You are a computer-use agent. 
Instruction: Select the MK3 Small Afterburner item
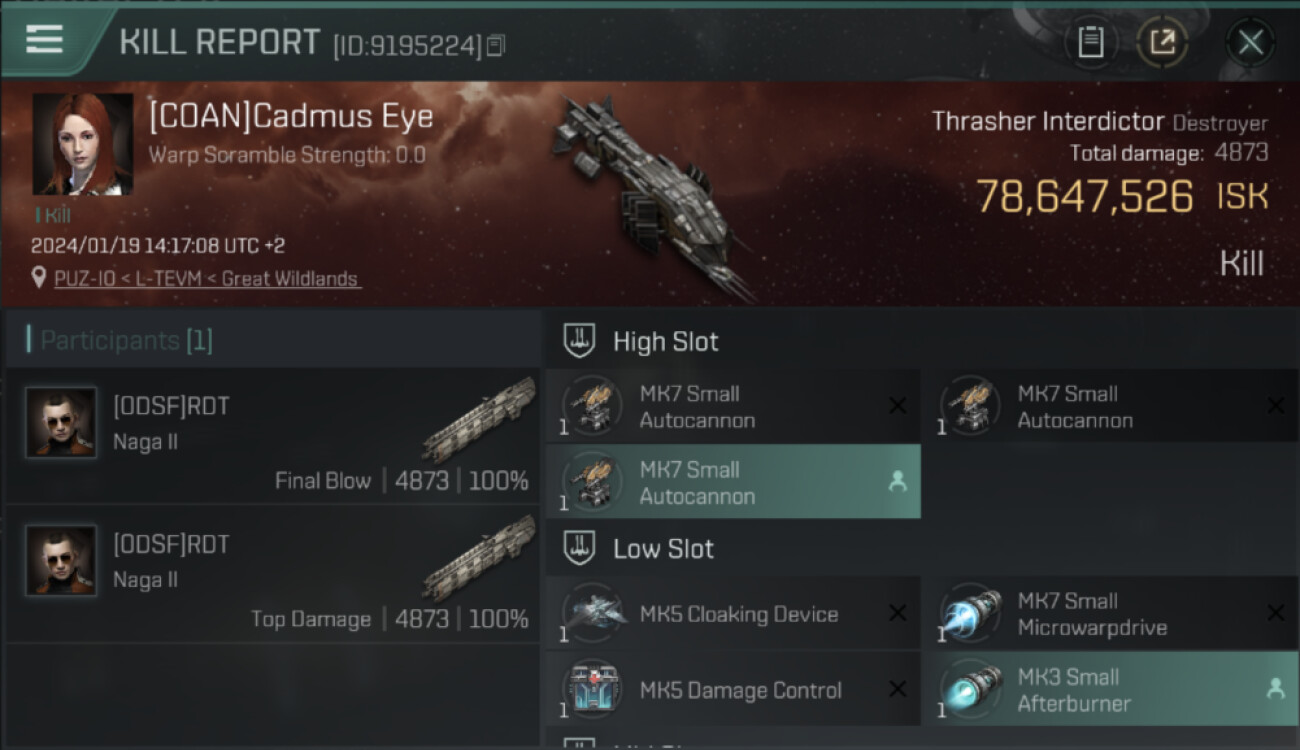1110,690
